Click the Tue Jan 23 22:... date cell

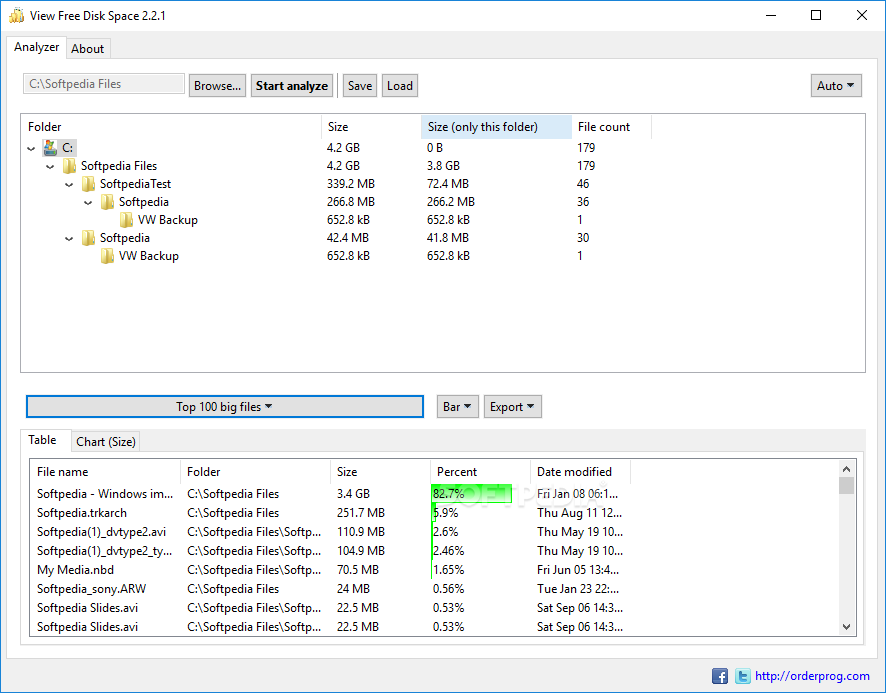tap(577, 589)
